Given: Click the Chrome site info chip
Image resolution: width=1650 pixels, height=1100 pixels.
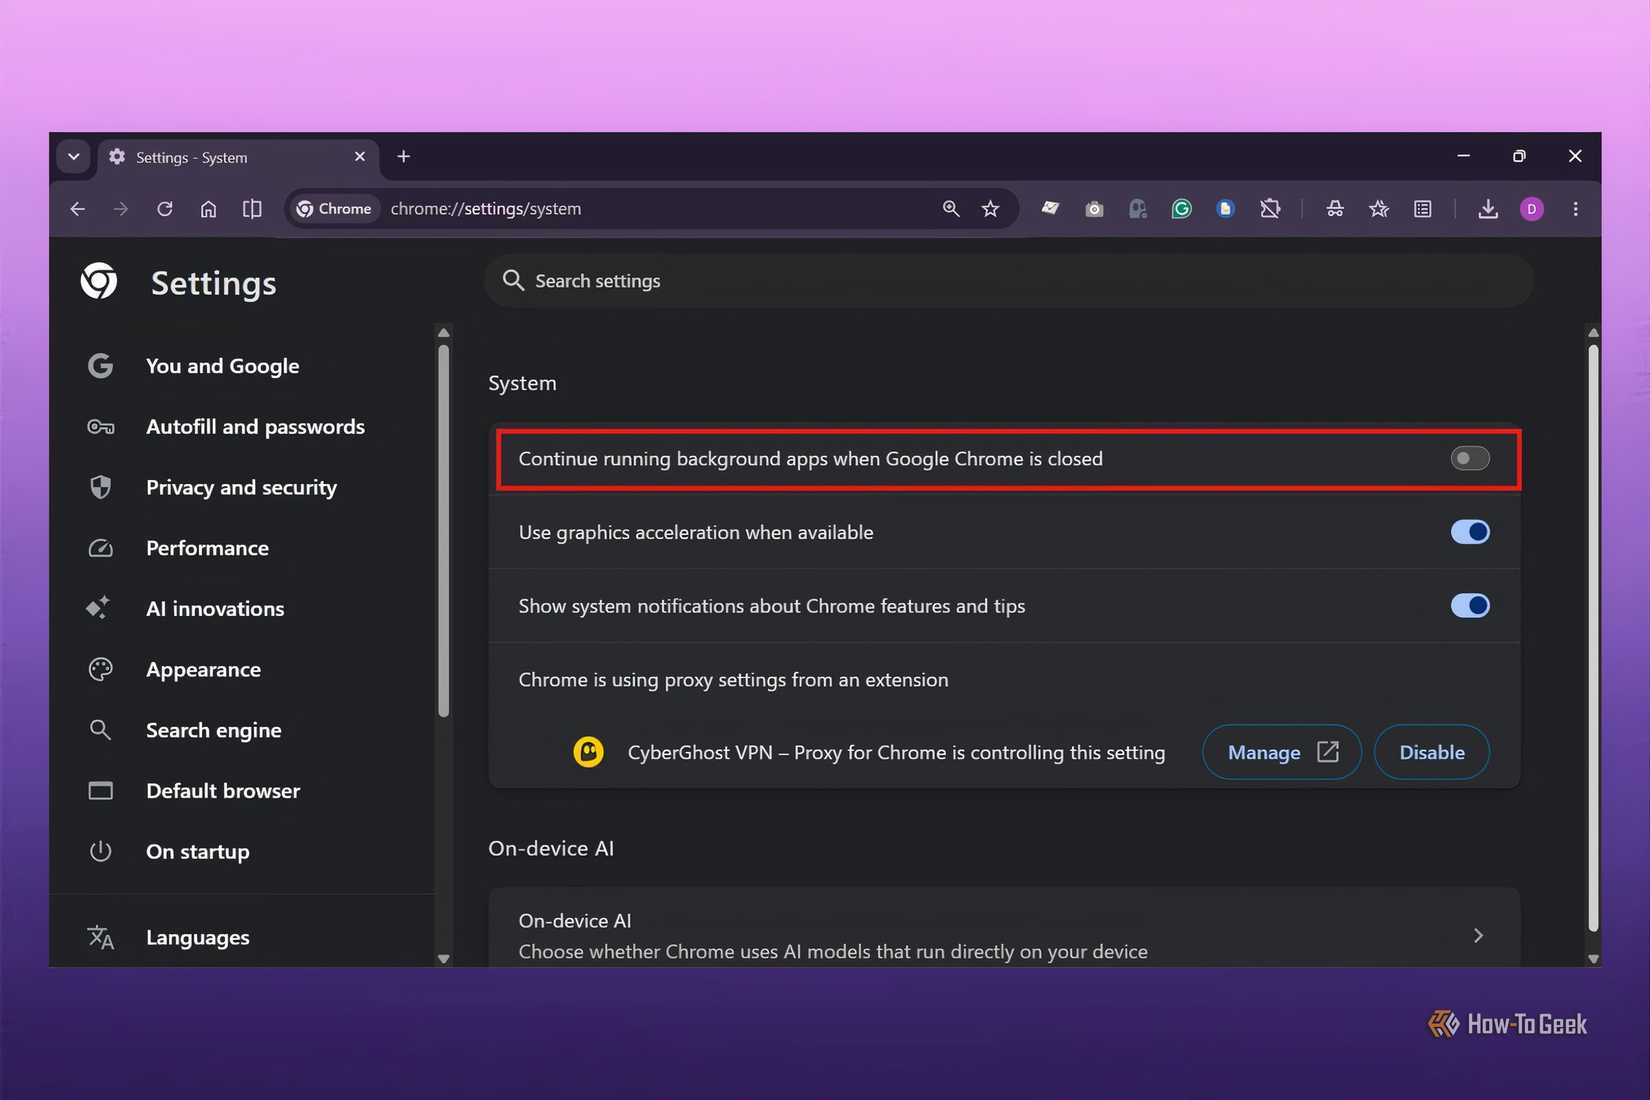Looking at the screenshot, I should click(334, 209).
